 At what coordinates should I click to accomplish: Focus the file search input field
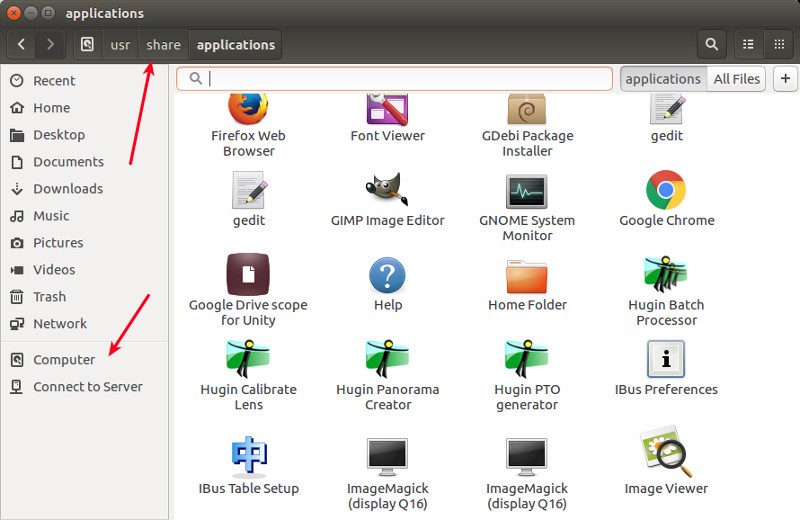394,79
